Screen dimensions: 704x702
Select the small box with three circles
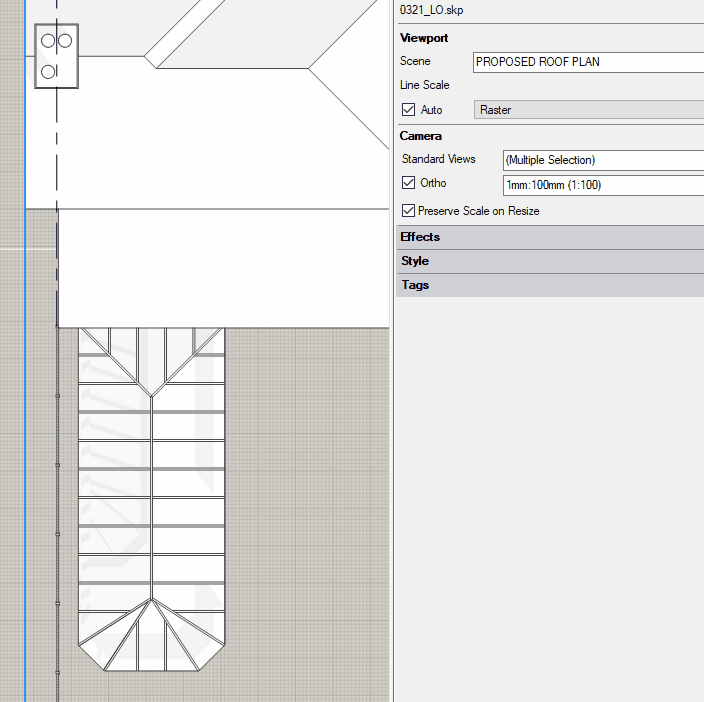pyautogui.click(x=57, y=56)
